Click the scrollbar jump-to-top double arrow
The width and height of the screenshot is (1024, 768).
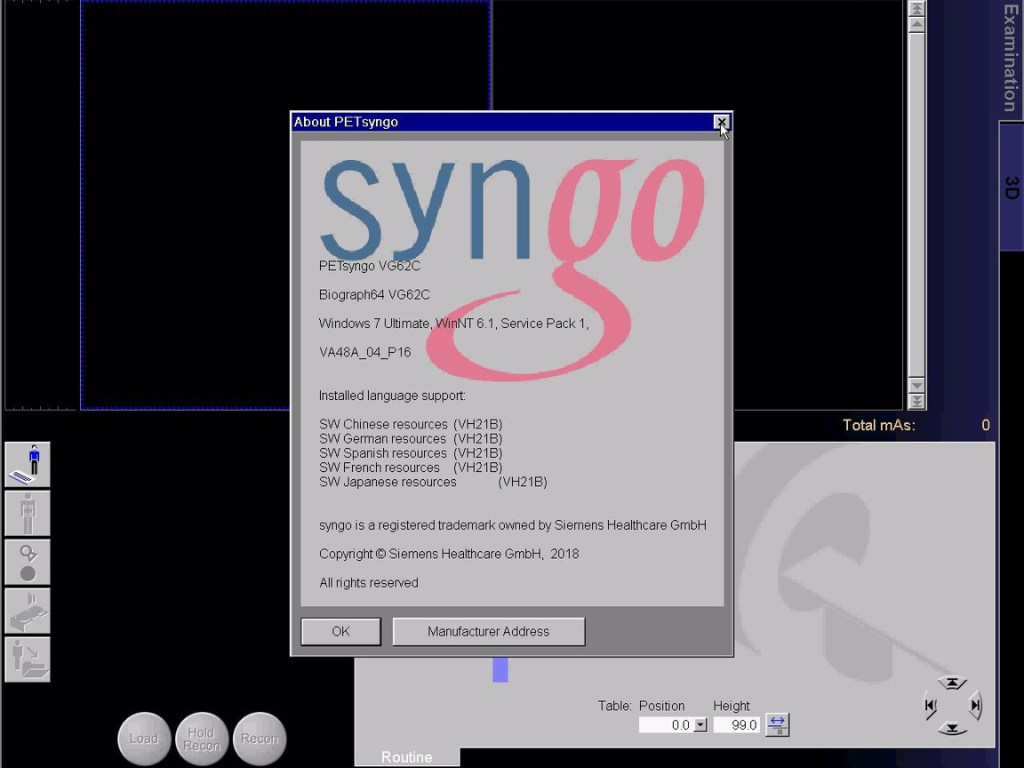point(916,8)
